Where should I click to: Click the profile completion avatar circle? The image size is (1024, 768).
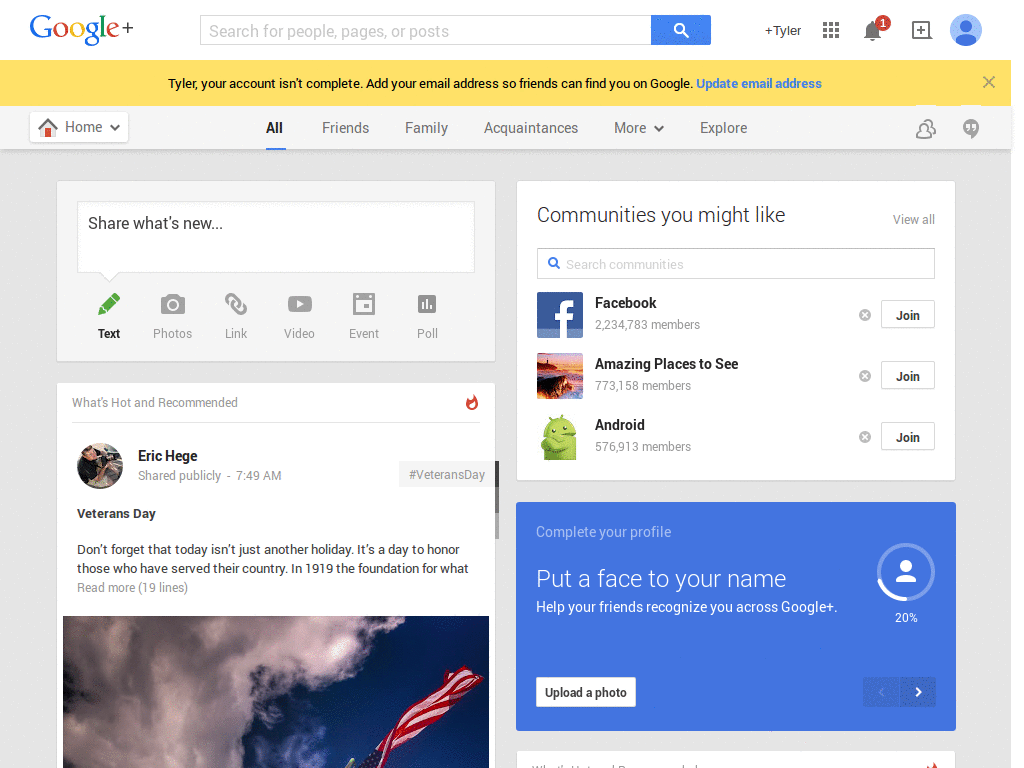[906, 572]
